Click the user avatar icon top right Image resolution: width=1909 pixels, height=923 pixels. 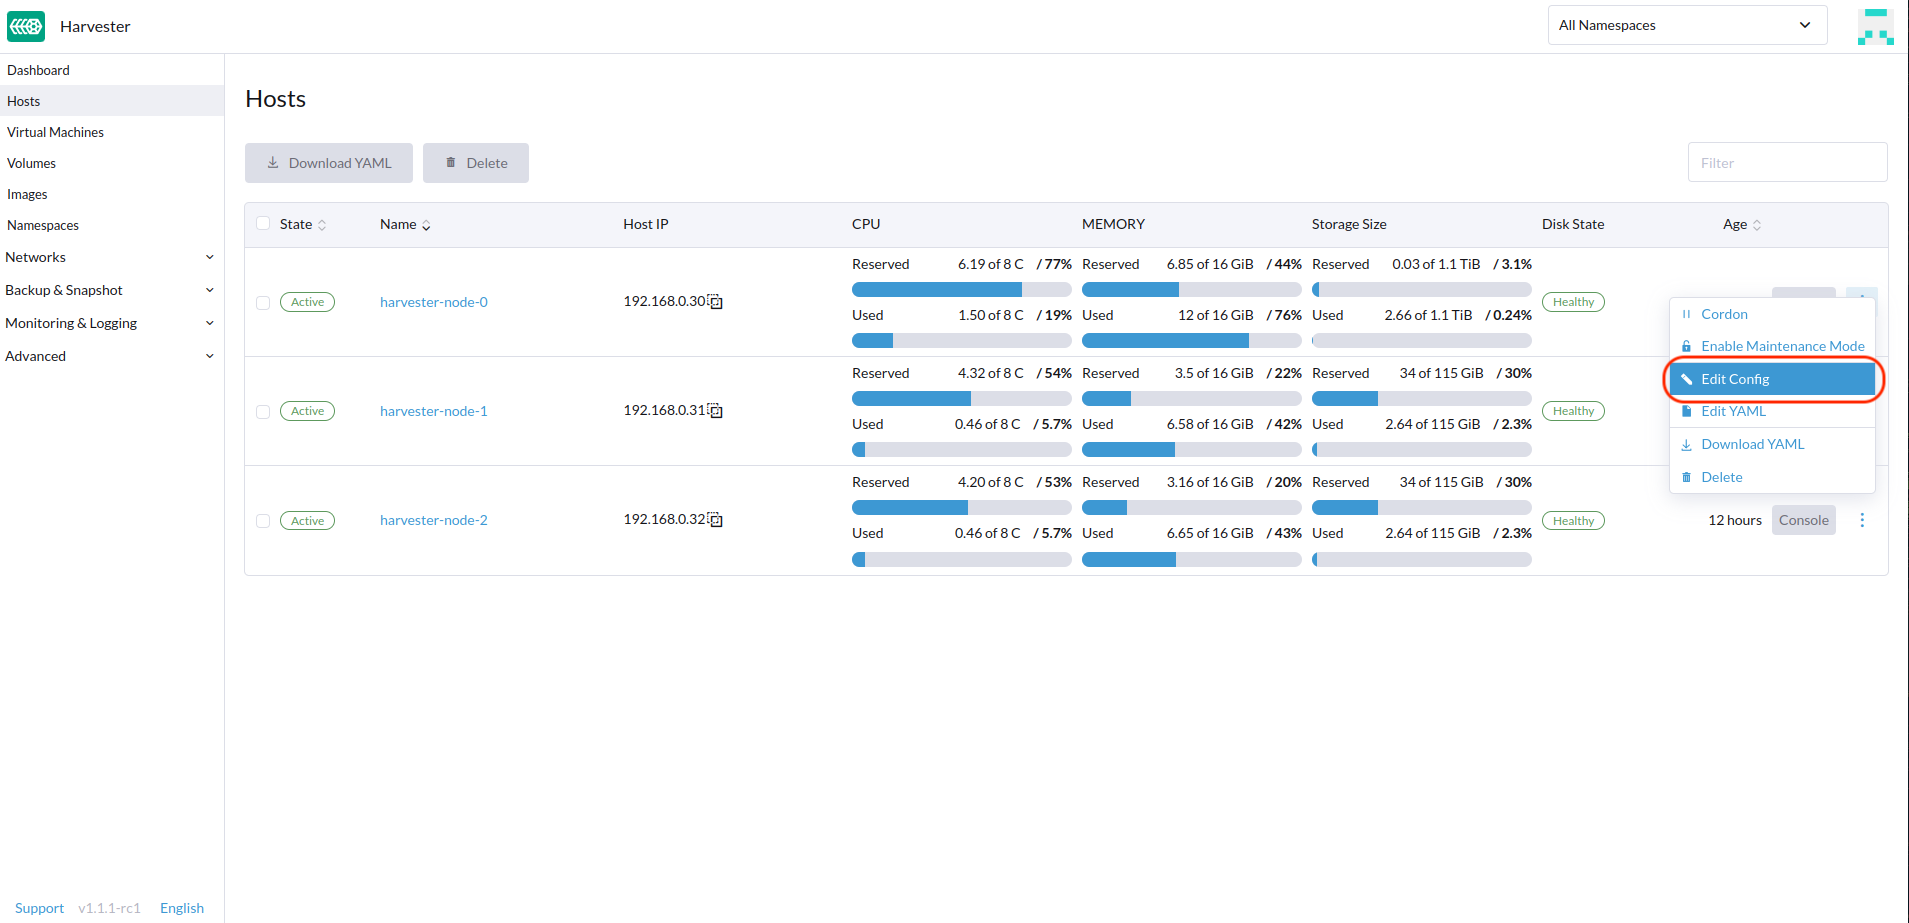[1875, 26]
